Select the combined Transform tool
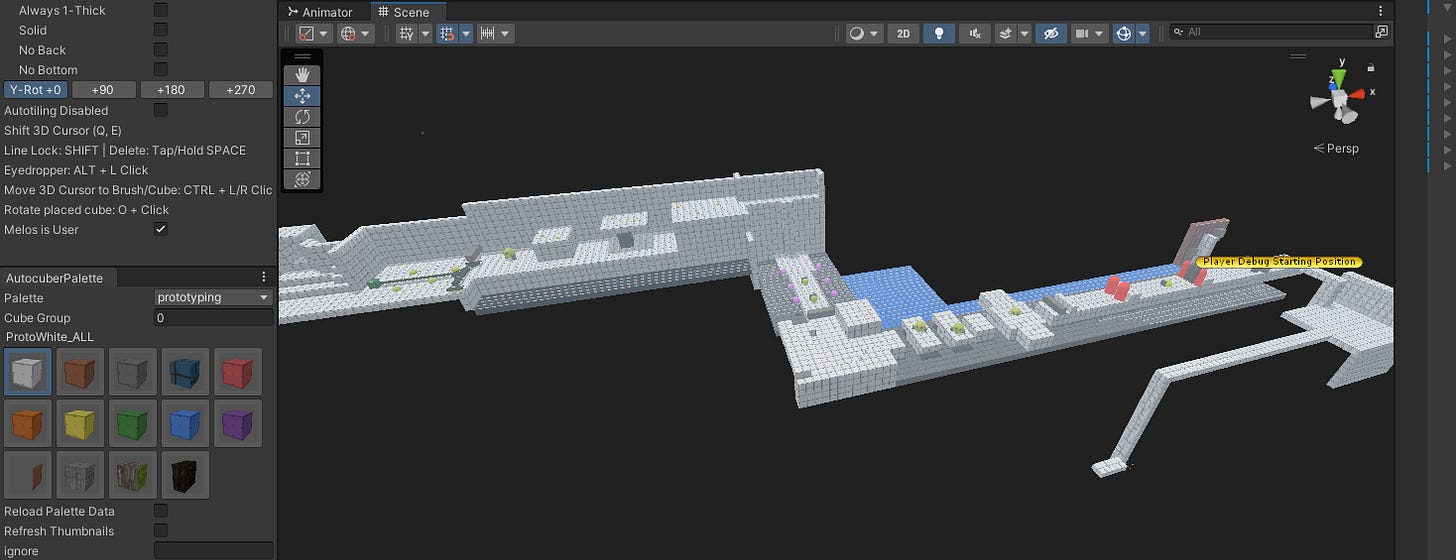 (303, 180)
